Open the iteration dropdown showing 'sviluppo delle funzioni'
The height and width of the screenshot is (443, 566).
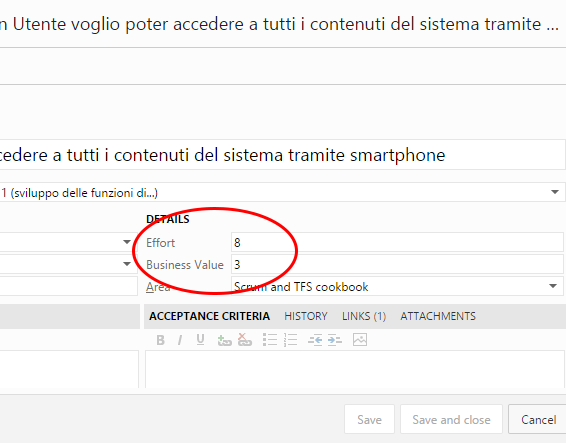point(555,192)
